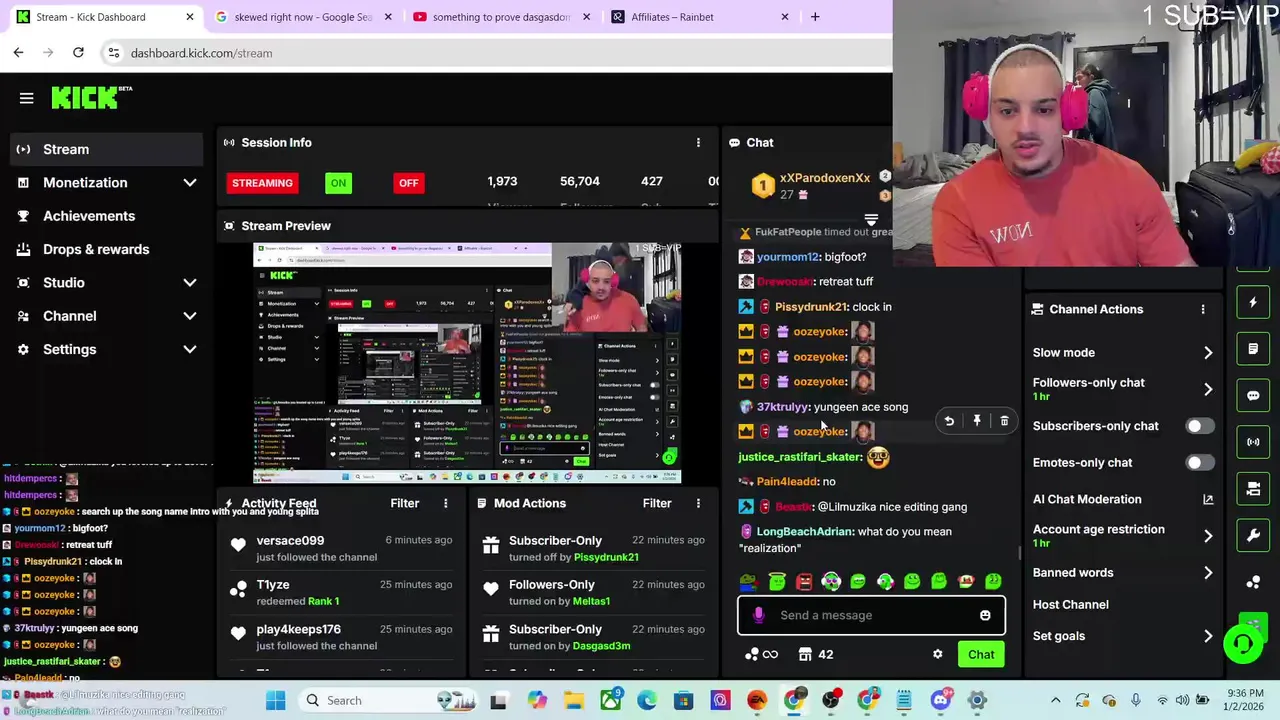The image size is (1280, 720).
Task: Select the red angry emote in quick row
Action: pyautogui.click(x=804, y=581)
